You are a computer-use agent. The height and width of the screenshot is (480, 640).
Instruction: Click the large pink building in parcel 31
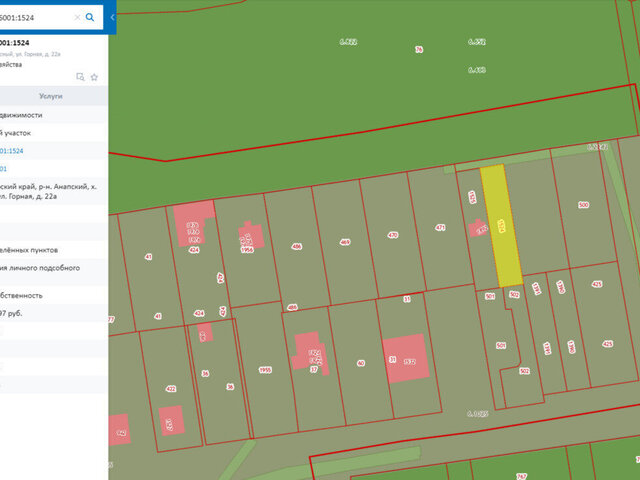406,358
